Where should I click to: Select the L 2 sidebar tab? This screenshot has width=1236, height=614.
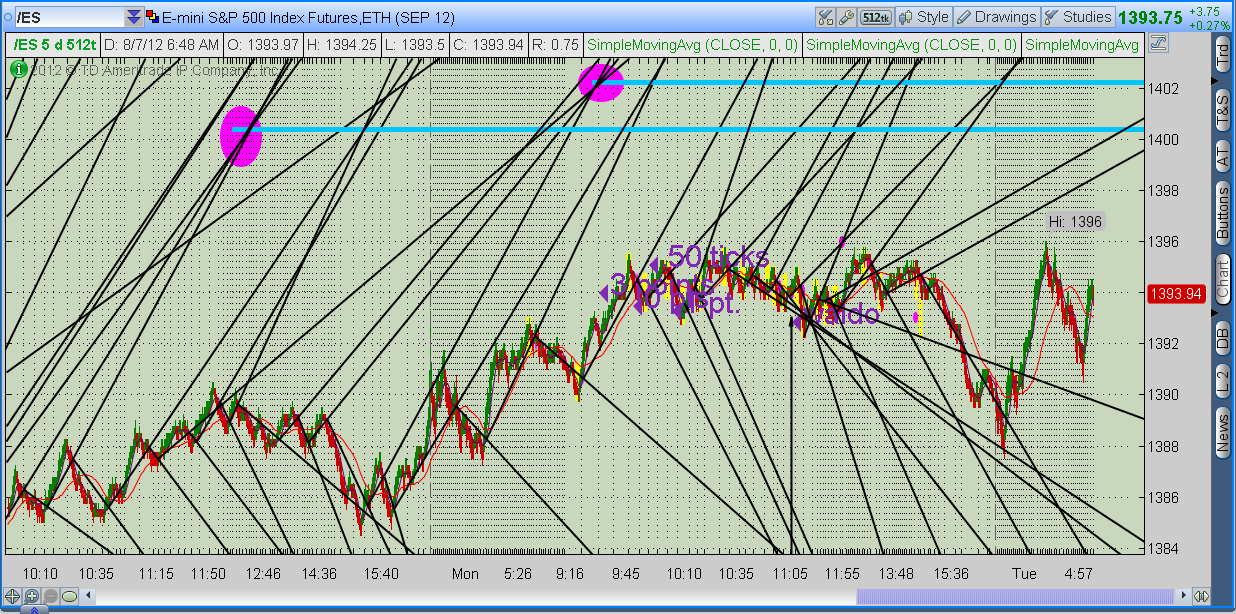[x=1222, y=381]
